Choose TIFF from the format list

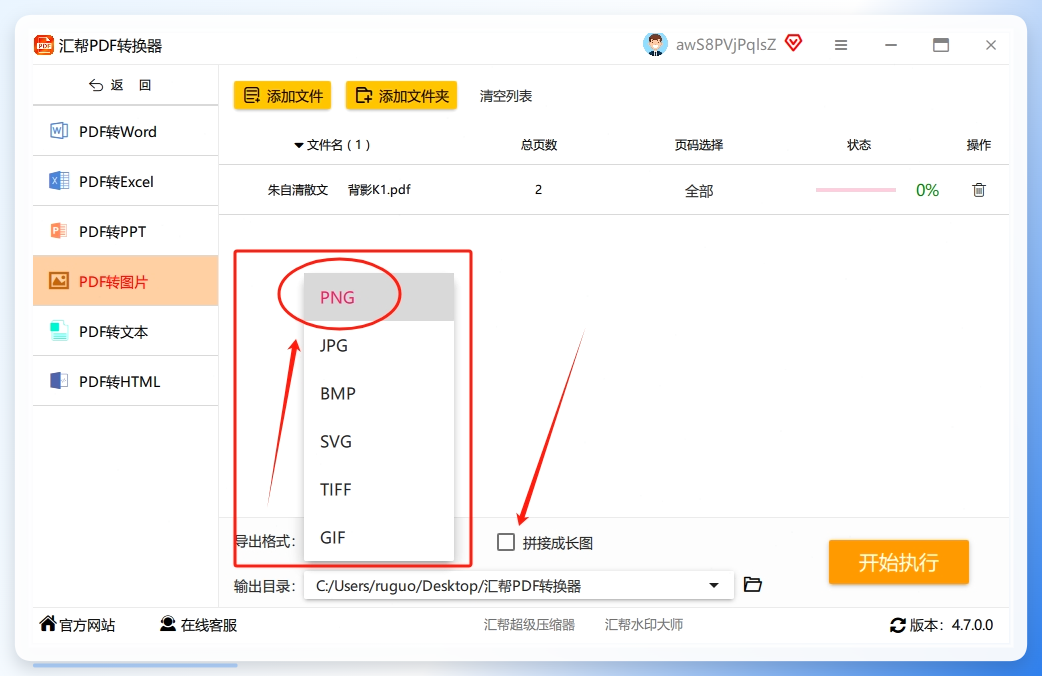coord(379,489)
